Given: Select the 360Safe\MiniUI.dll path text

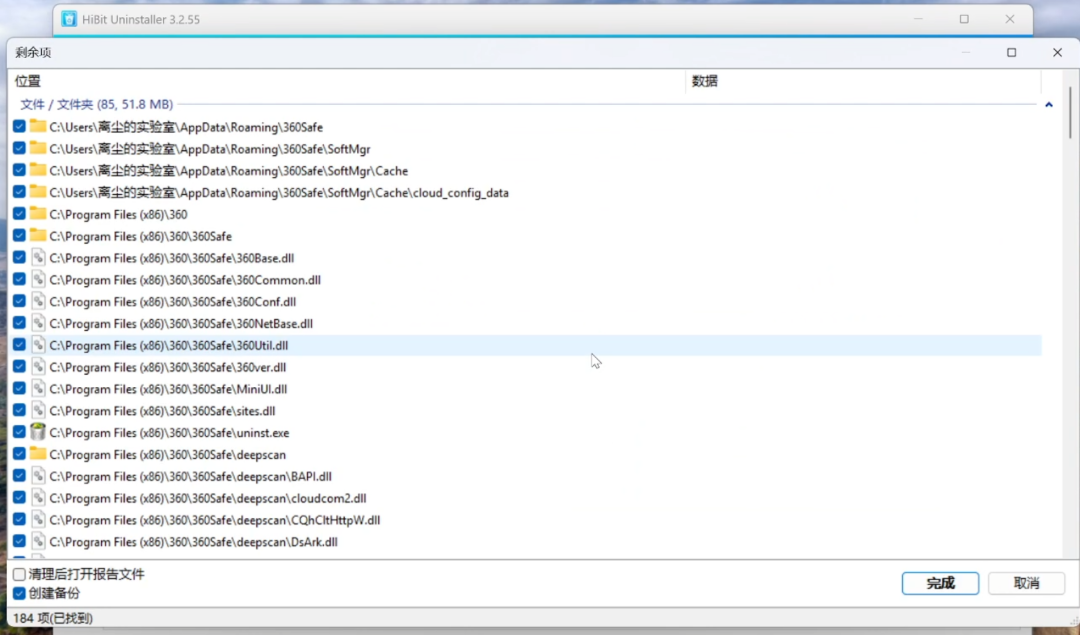Looking at the screenshot, I should coord(168,389).
